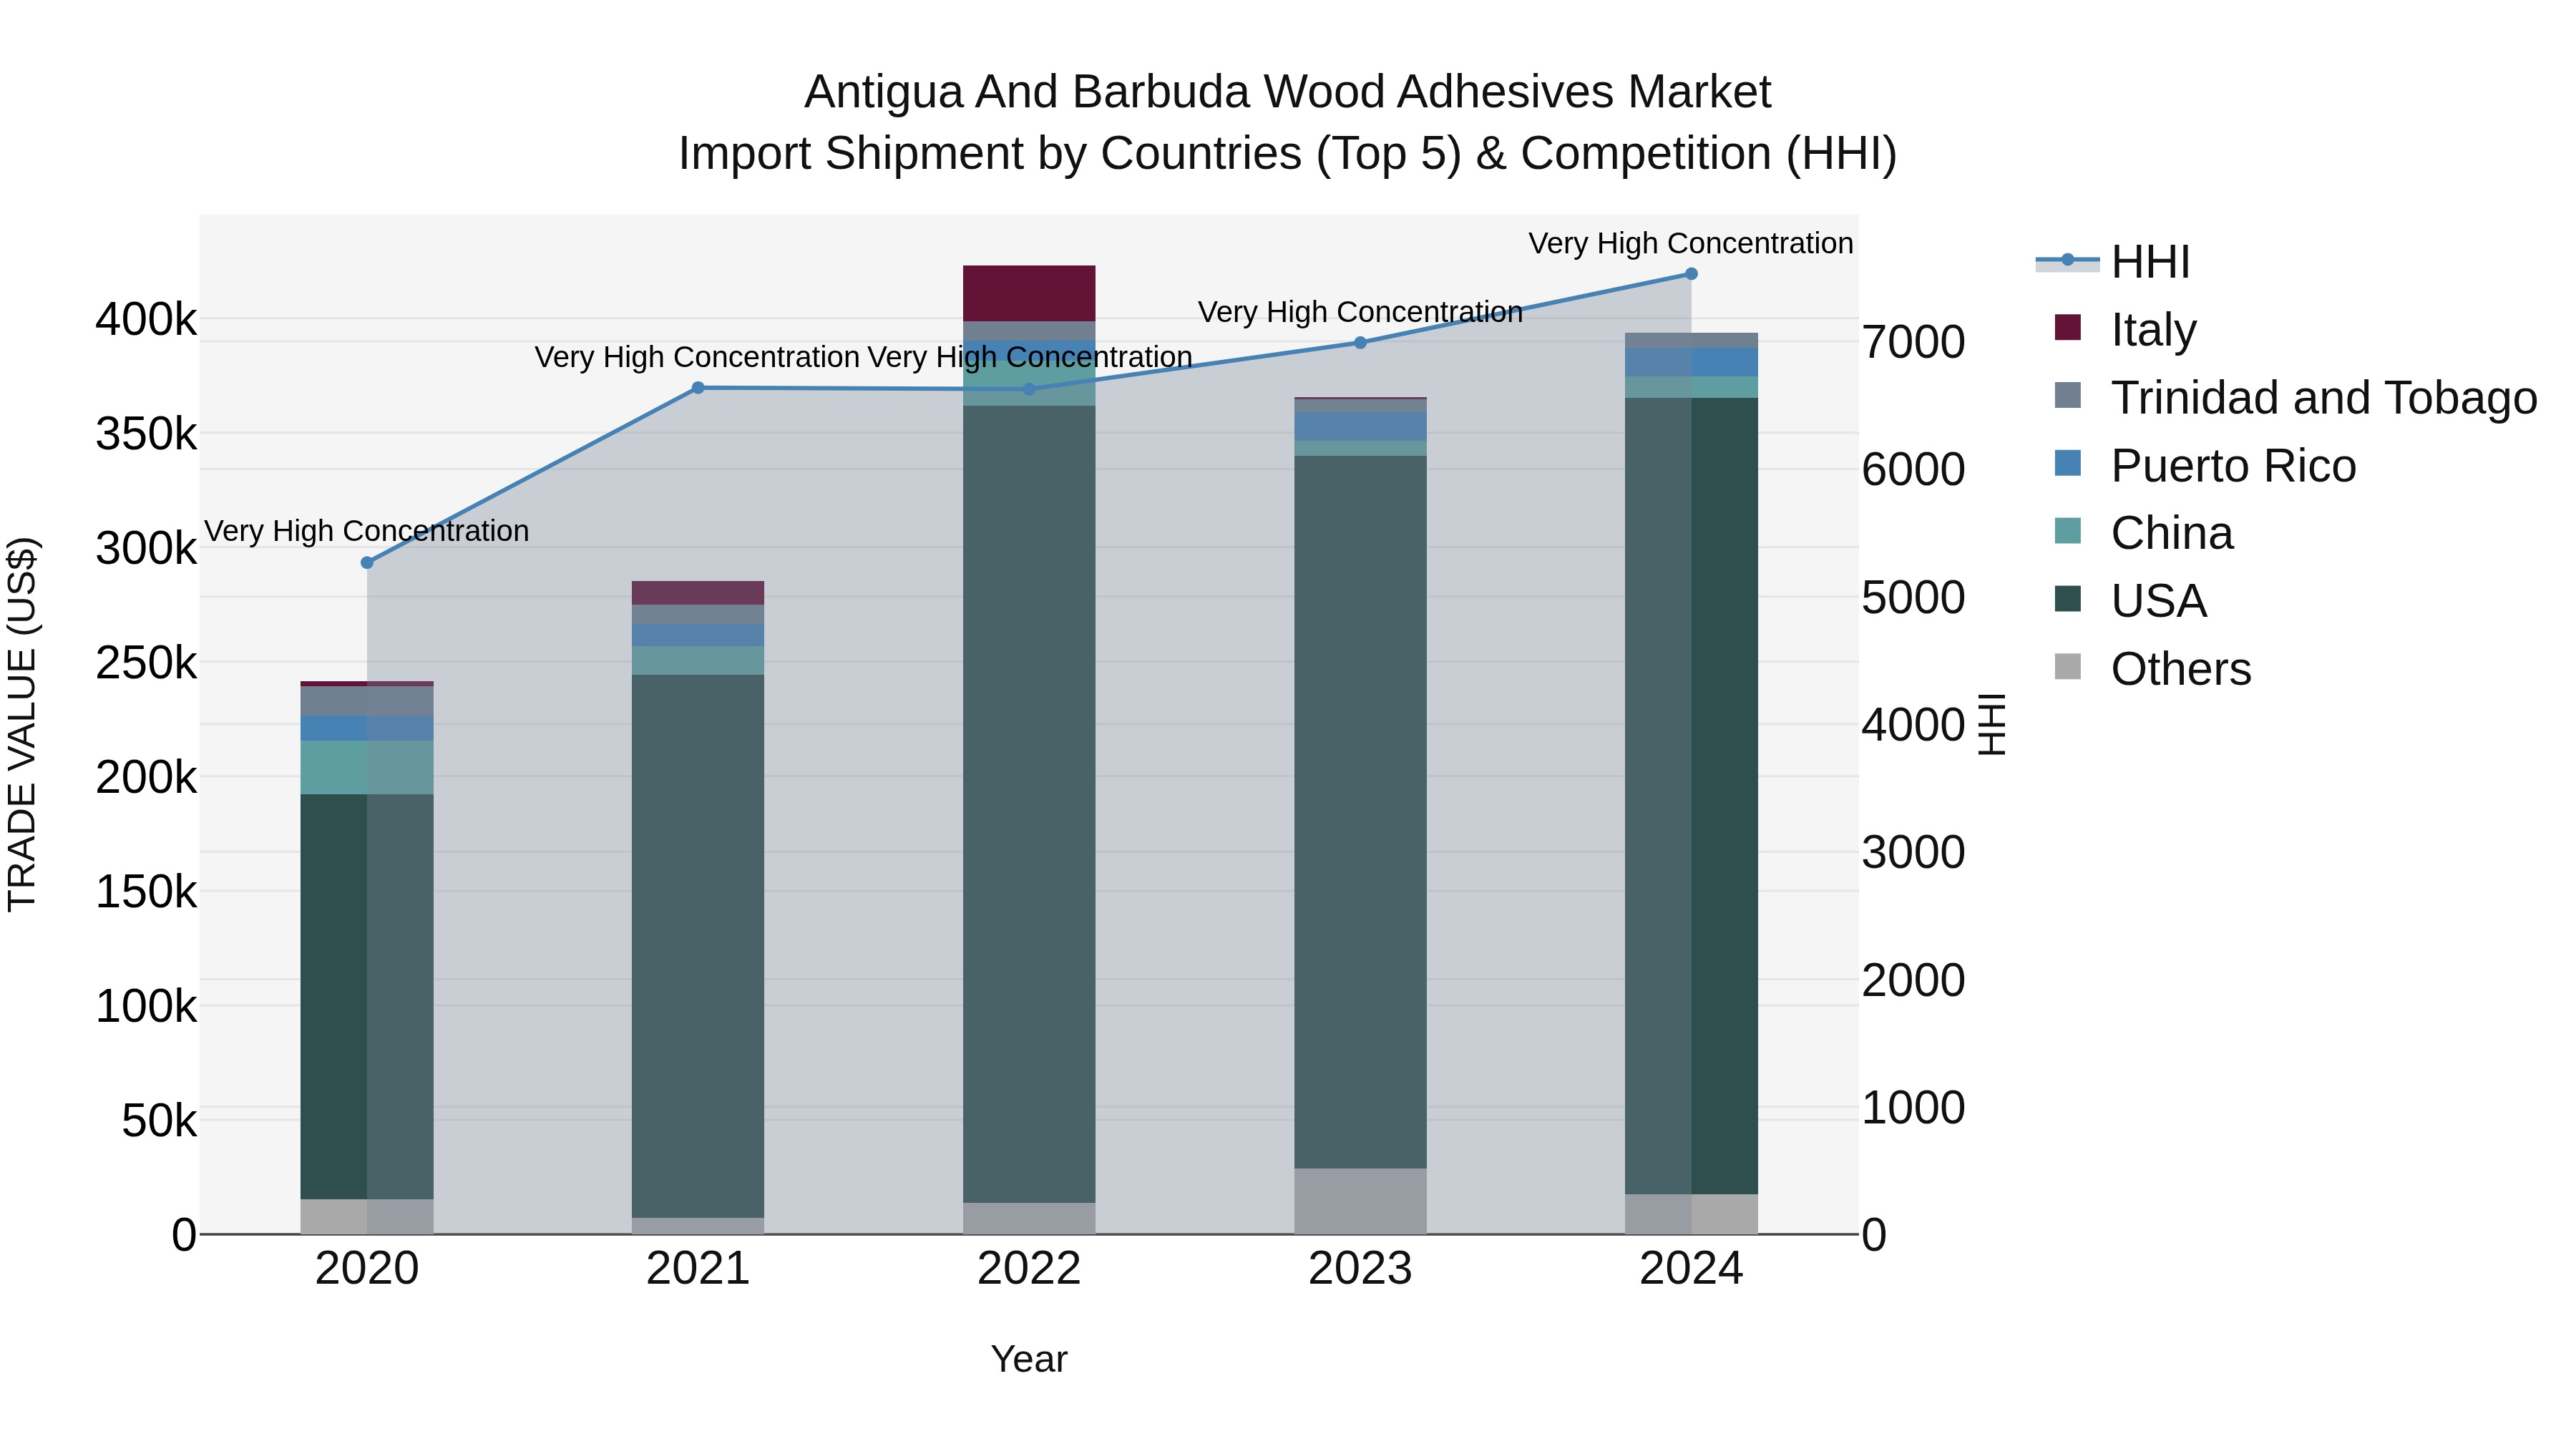The image size is (2576, 1449).
Task: Click the HHI marker for 2021
Action: [698, 388]
